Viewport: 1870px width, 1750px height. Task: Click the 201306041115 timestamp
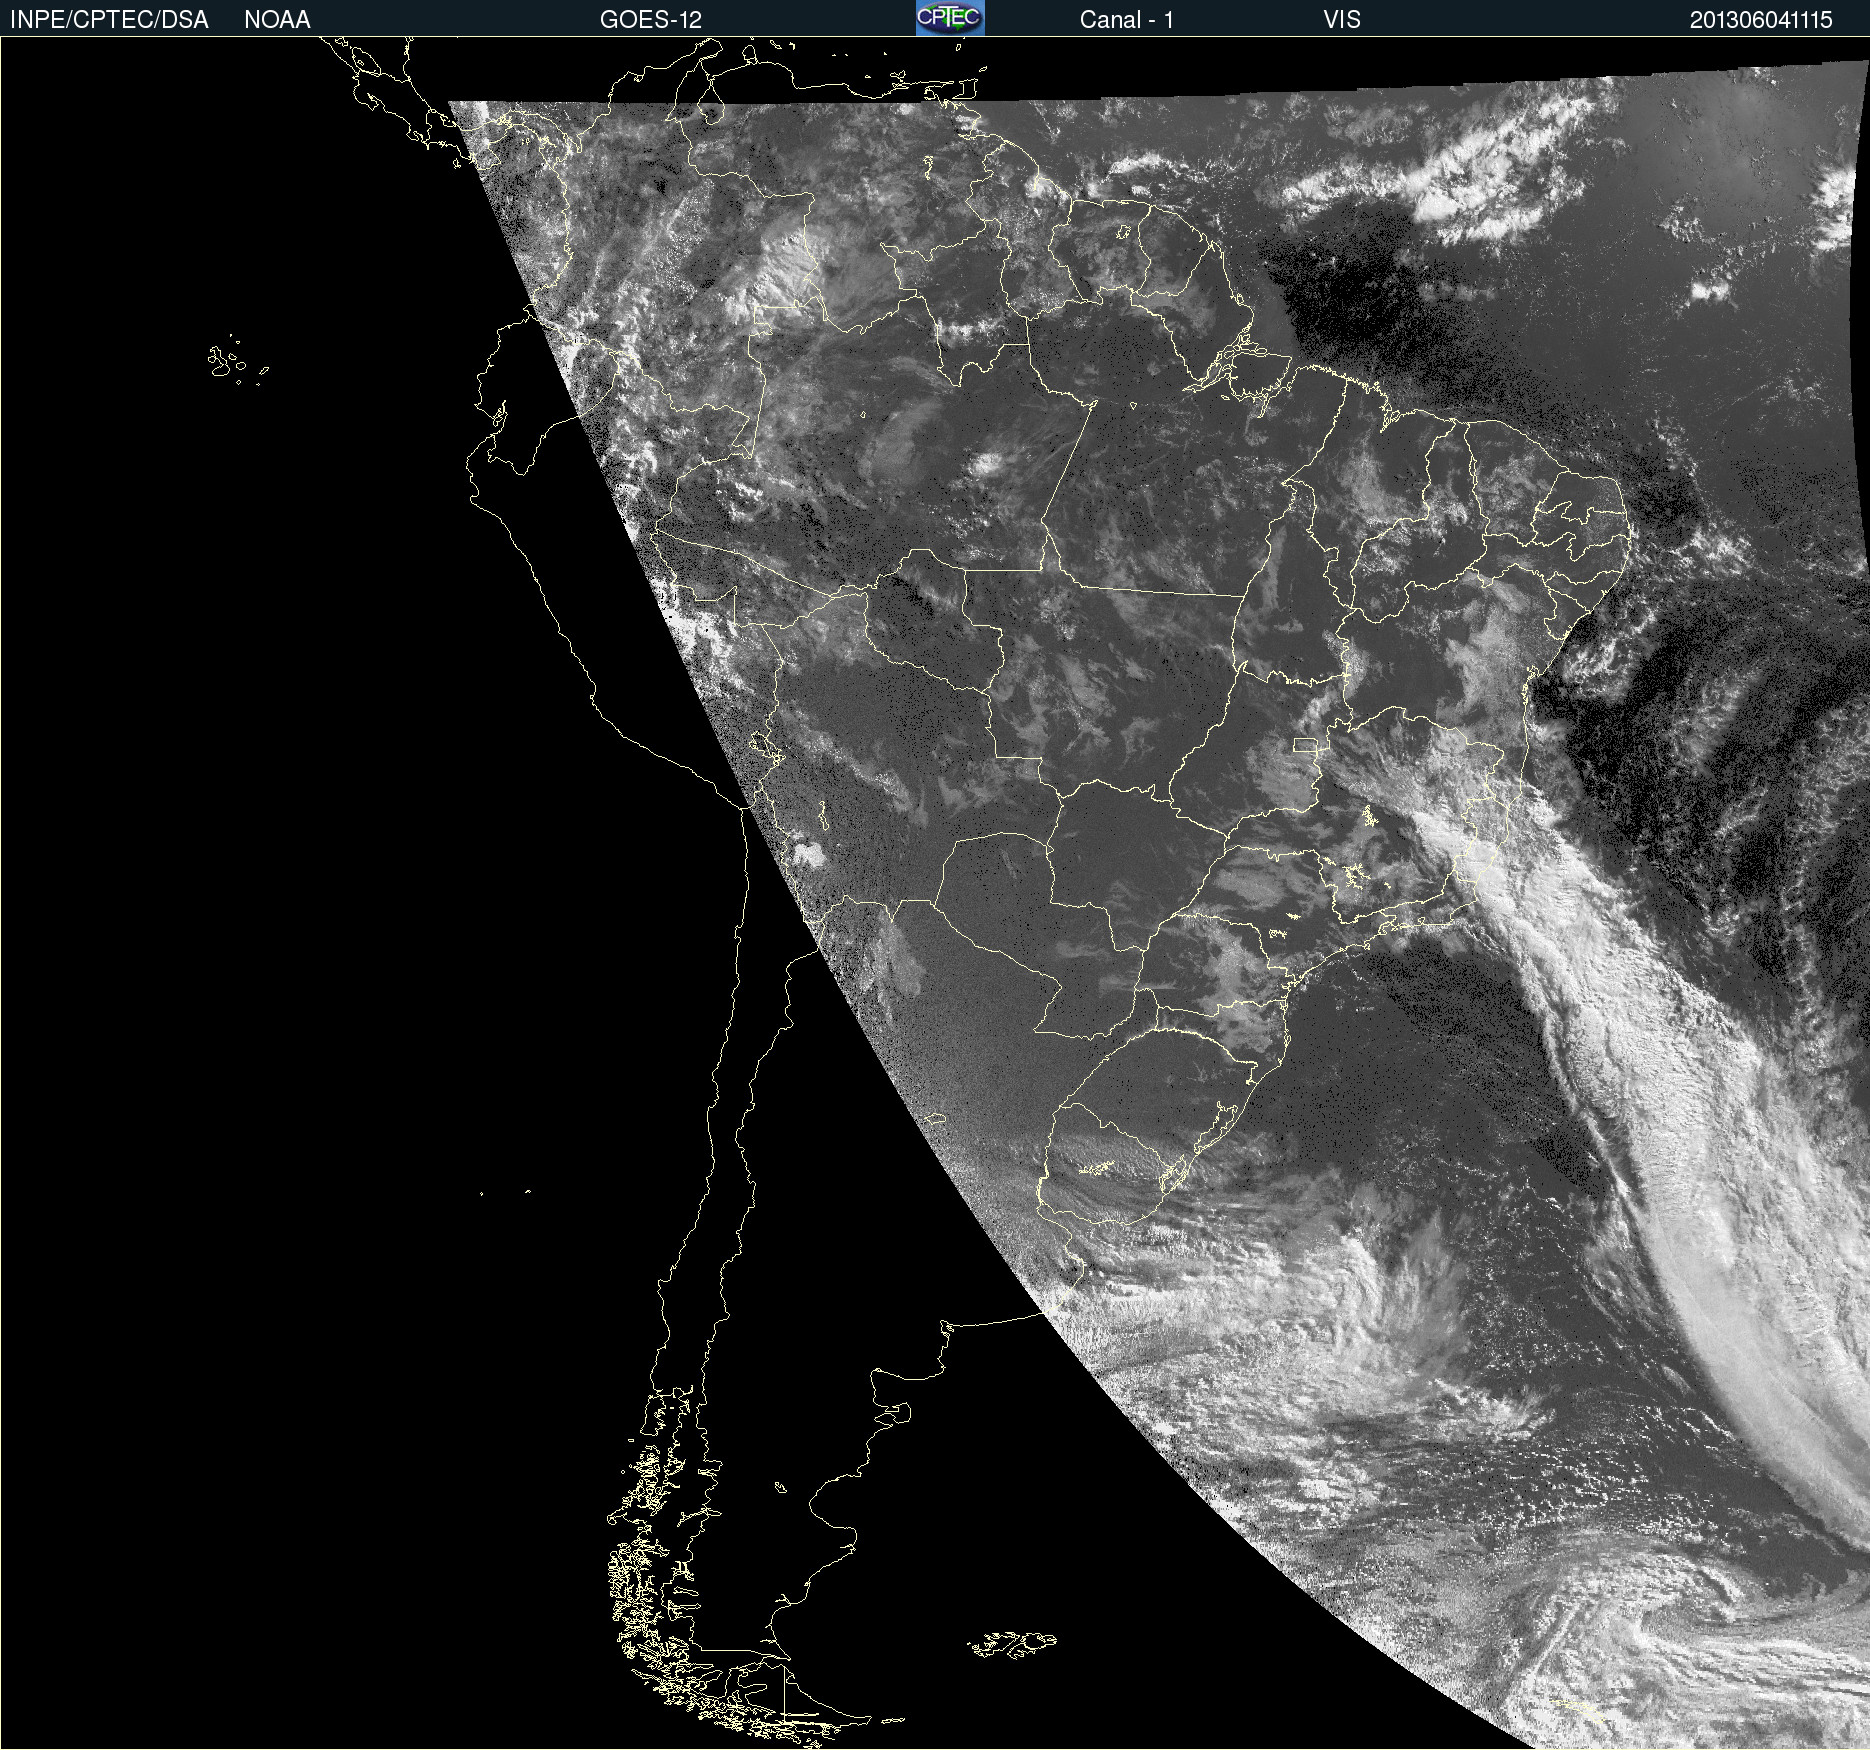[x=1761, y=20]
